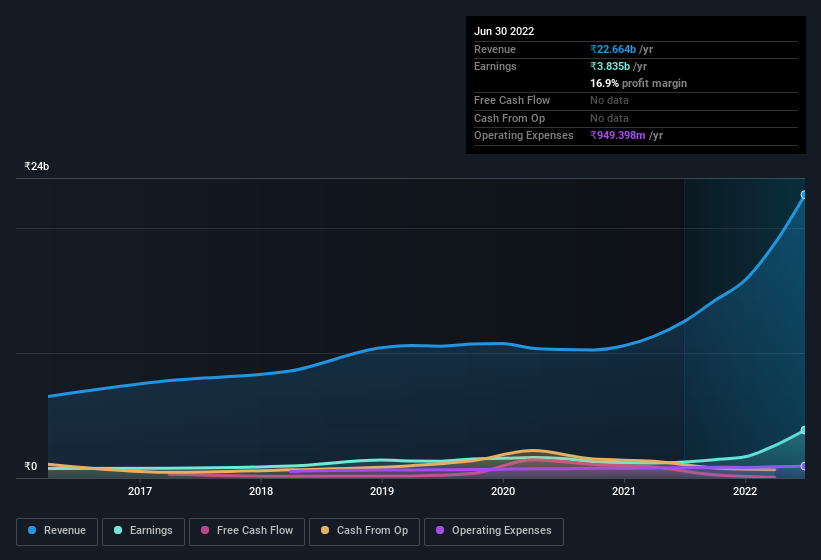Click the Jun 30 2022 tooltip date
Viewport: 821px width, 560px height.
click(x=504, y=31)
